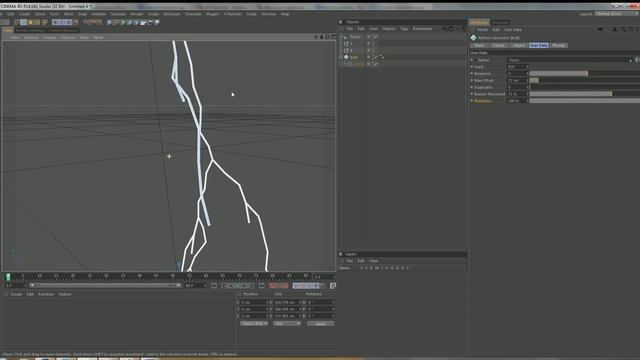The width and height of the screenshot is (640, 360).
Task: Toggle the Thickness keyframe dot
Action: 472,101
